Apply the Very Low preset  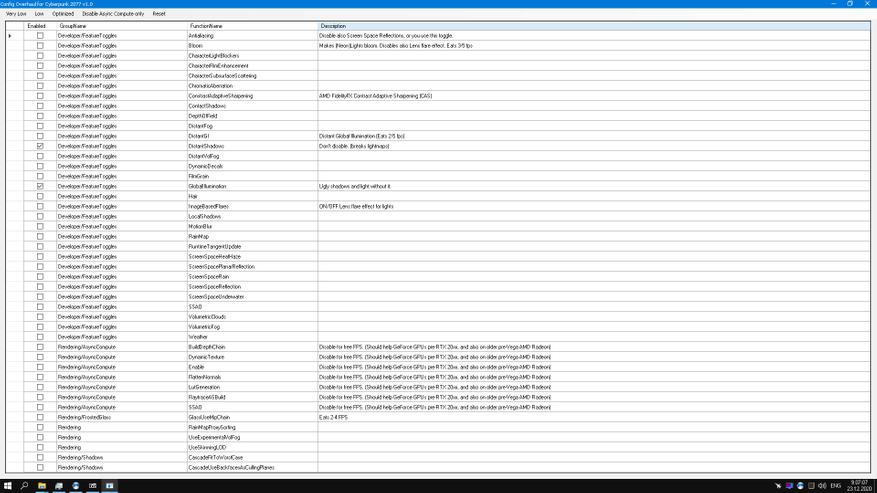pos(16,14)
